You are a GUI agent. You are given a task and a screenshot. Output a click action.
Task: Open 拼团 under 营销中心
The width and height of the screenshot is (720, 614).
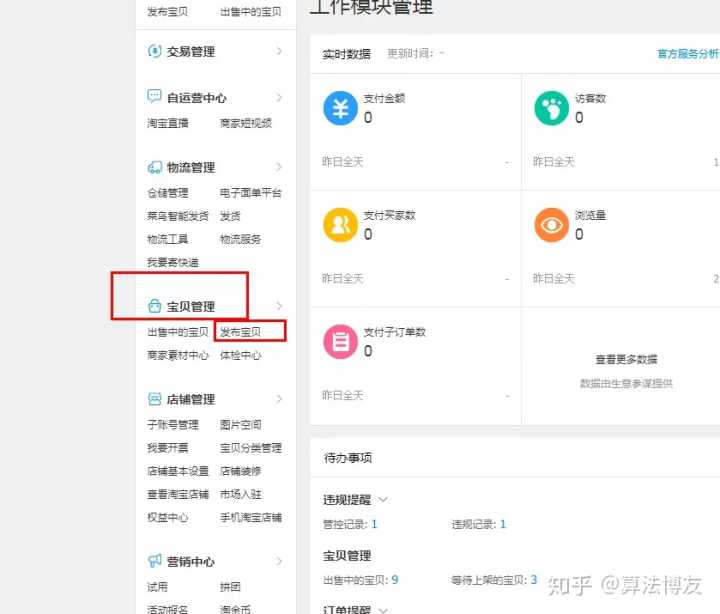[x=230, y=587]
